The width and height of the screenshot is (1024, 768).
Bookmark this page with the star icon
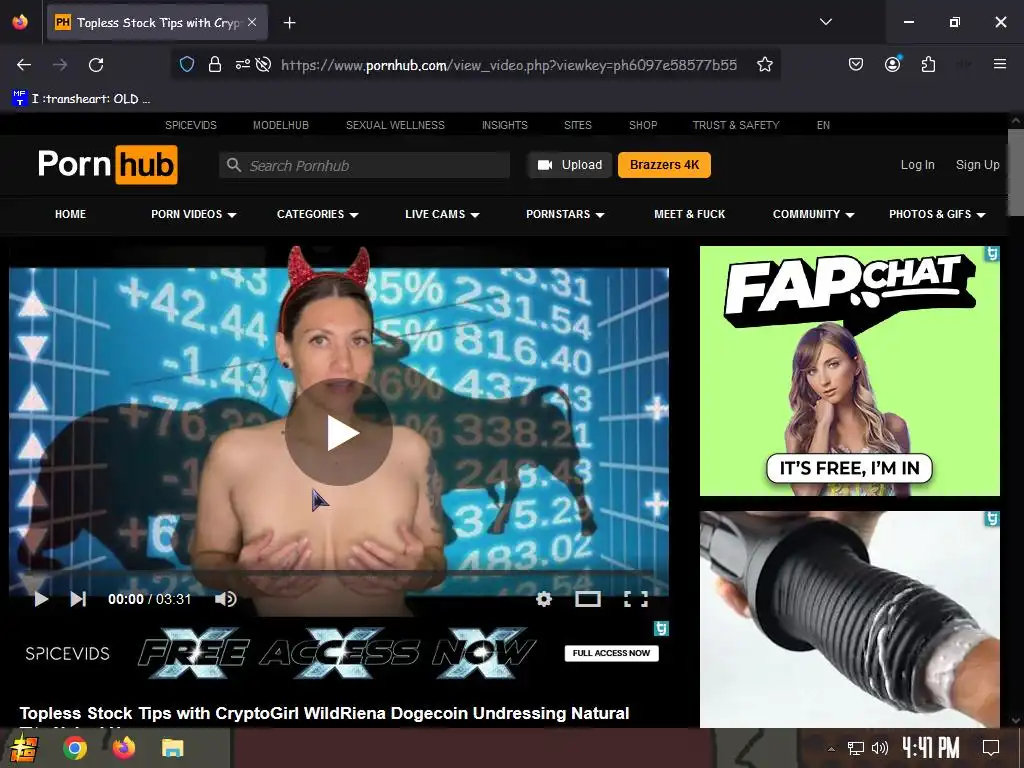[x=765, y=65]
